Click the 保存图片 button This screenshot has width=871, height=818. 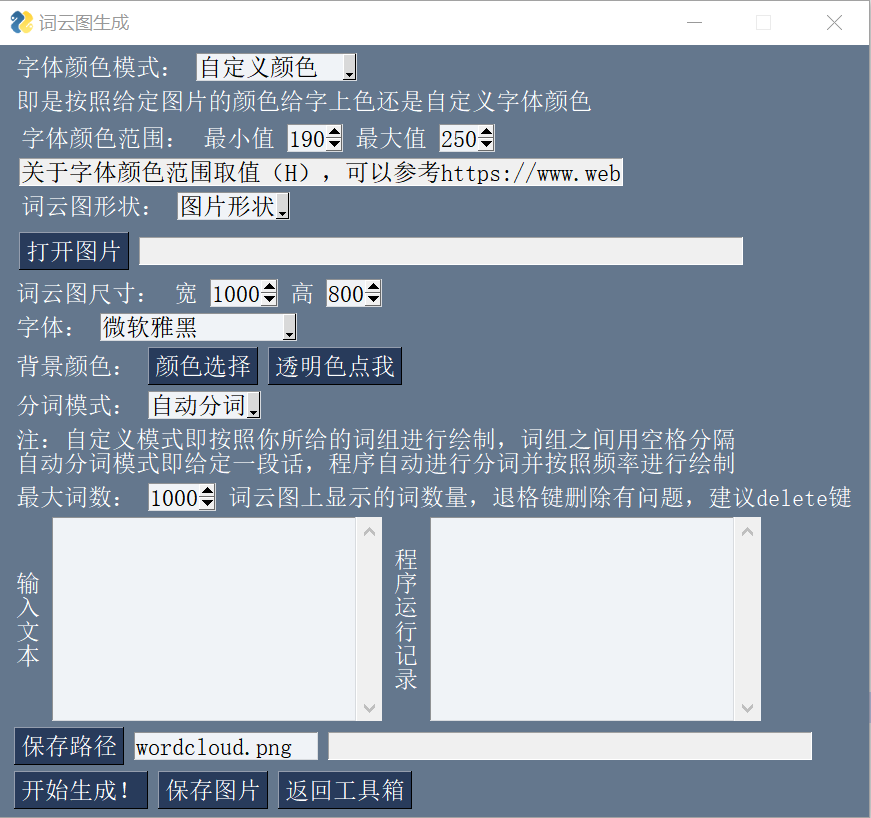(x=213, y=790)
